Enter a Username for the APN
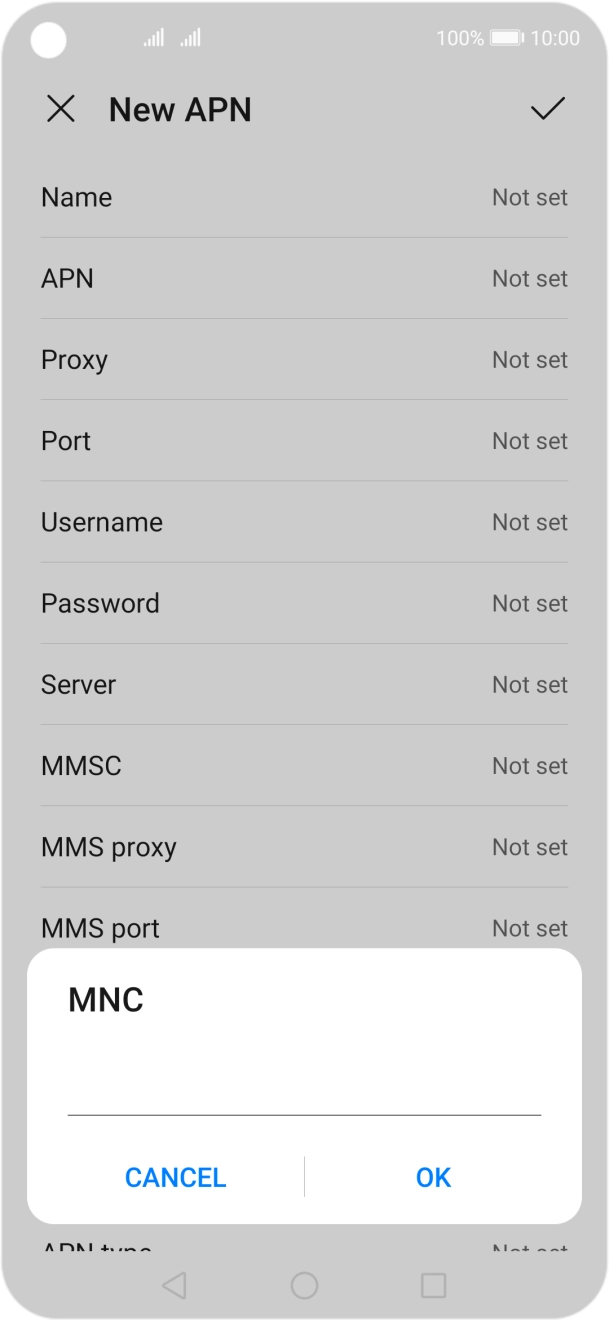Image resolution: width=609 pixels, height=1320 pixels. coord(304,521)
